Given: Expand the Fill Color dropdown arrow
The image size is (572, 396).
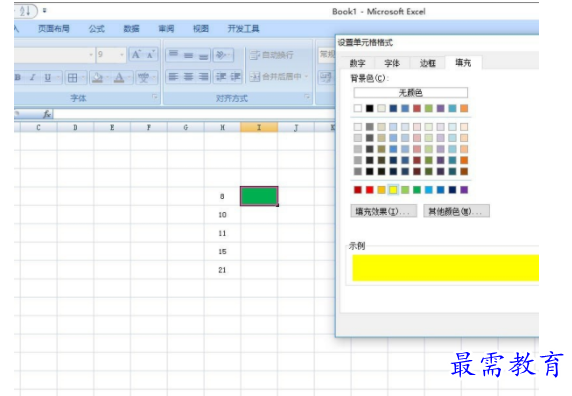Looking at the screenshot, I should [108, 77].
